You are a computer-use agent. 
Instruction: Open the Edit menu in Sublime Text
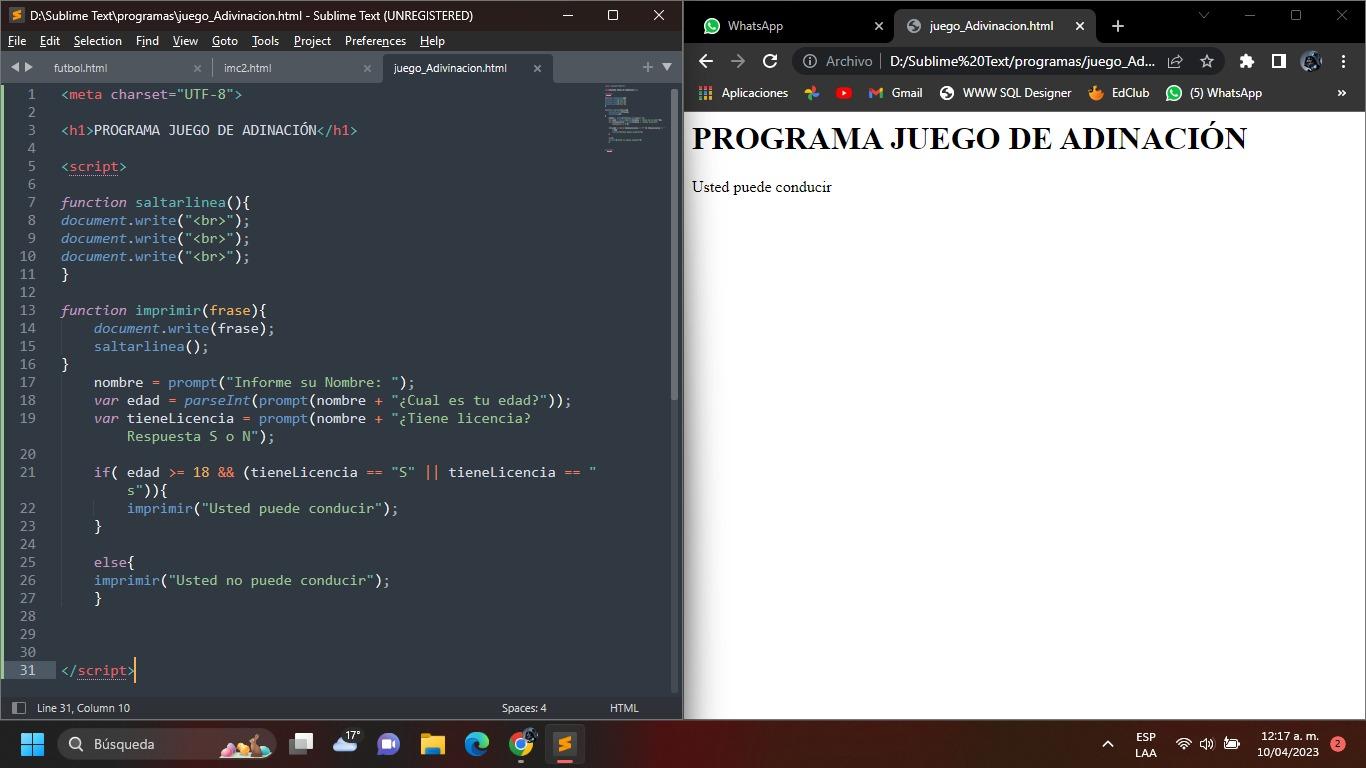click(49, 41)
